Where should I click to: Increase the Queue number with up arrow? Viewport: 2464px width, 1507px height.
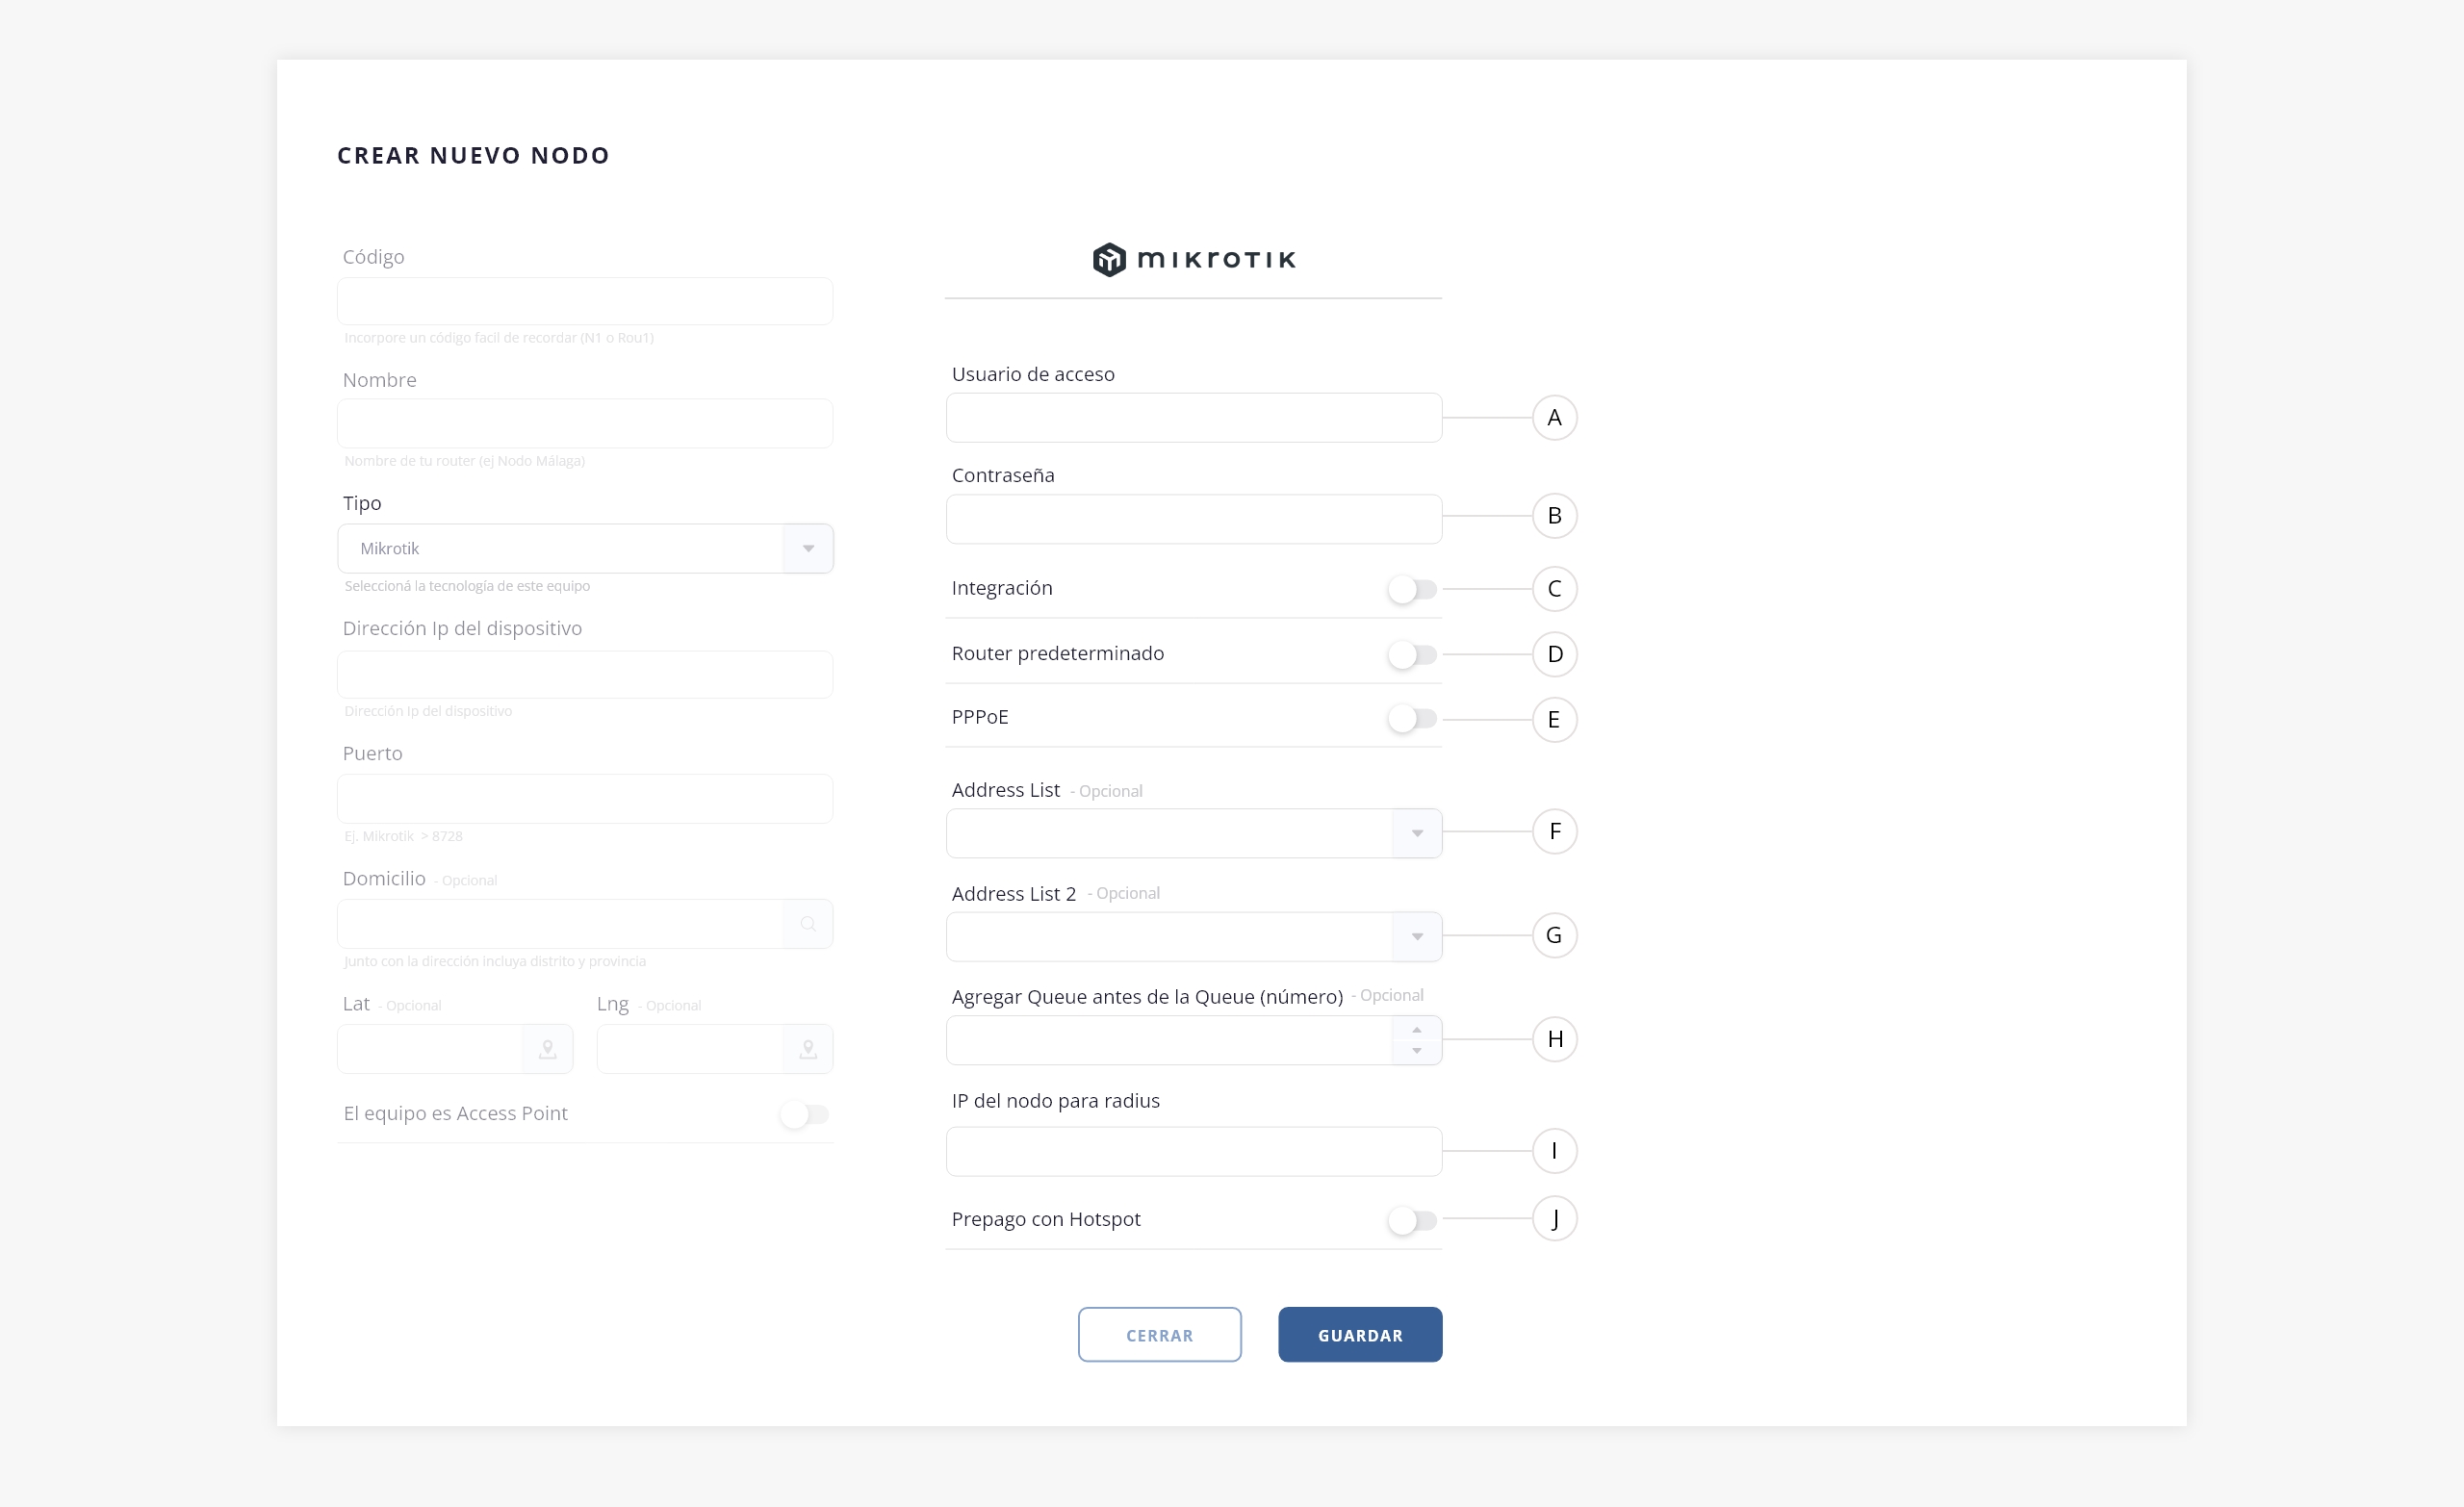tap(1416, 1029)
